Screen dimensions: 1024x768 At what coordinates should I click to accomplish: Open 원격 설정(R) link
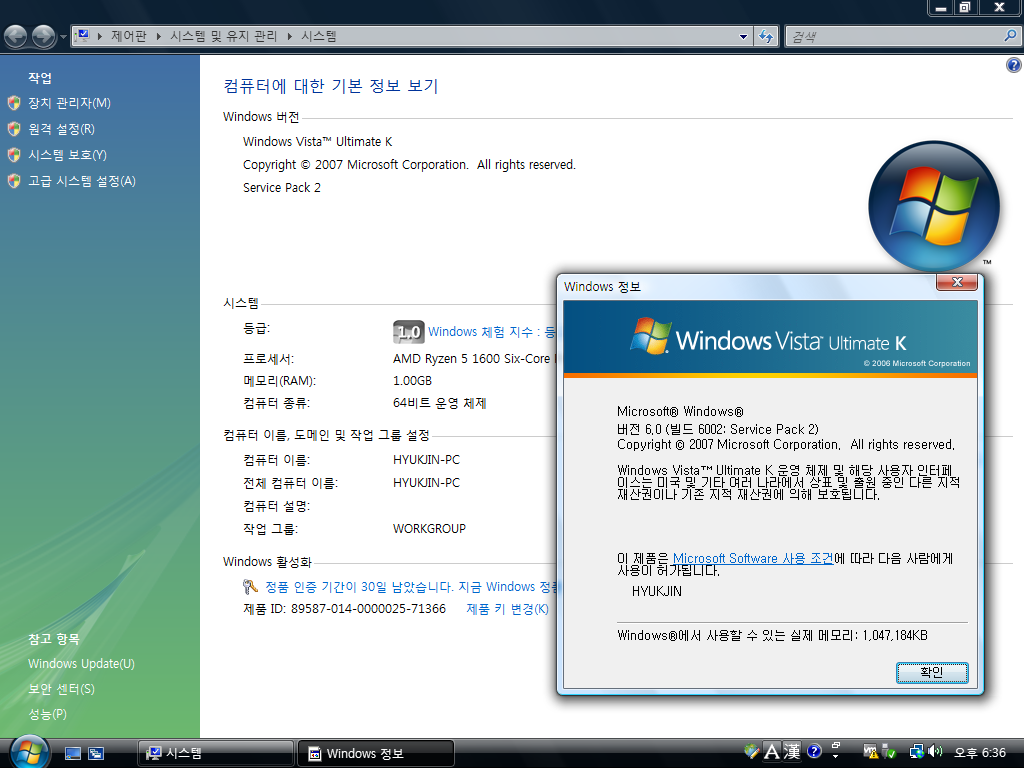tap(61, 129)
